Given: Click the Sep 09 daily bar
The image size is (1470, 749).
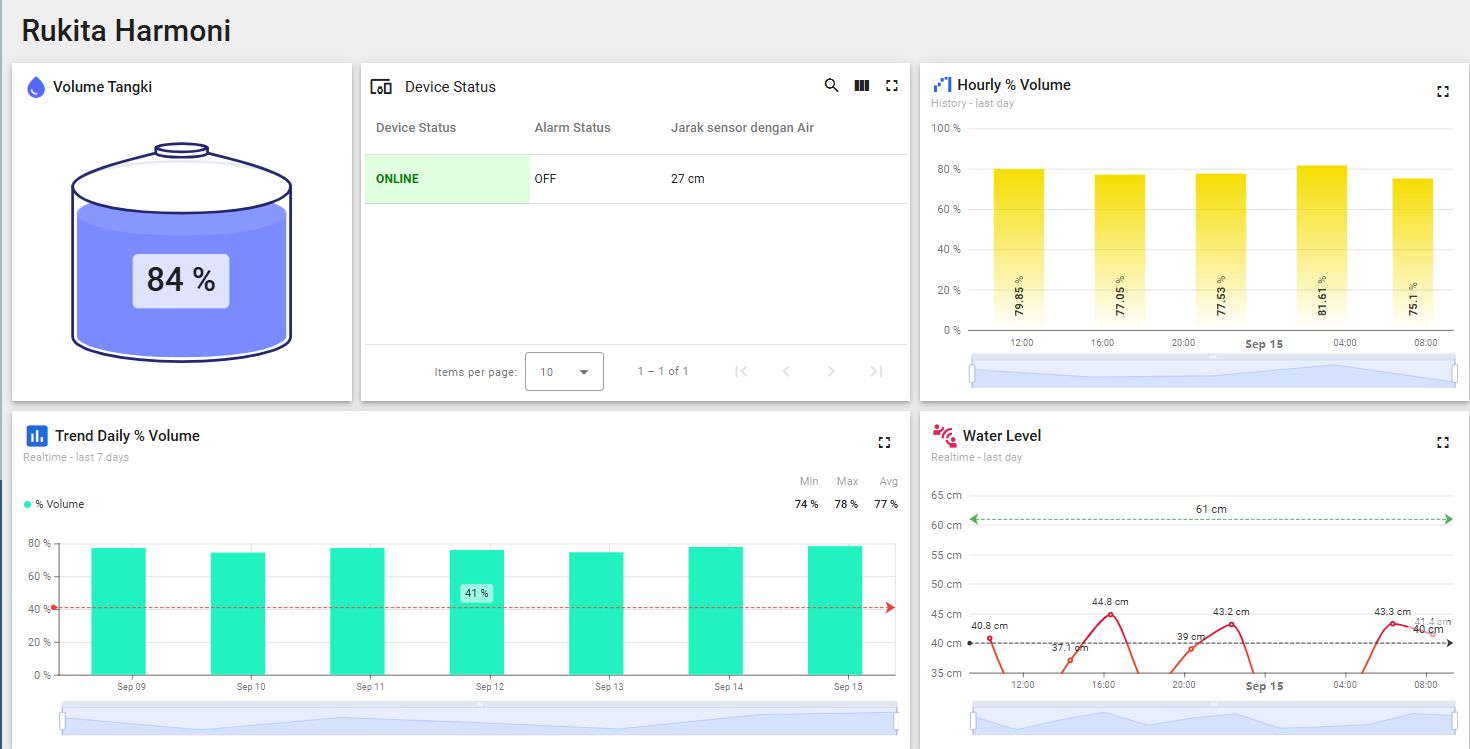Looking at the screenshot, I should coord(118,611).
